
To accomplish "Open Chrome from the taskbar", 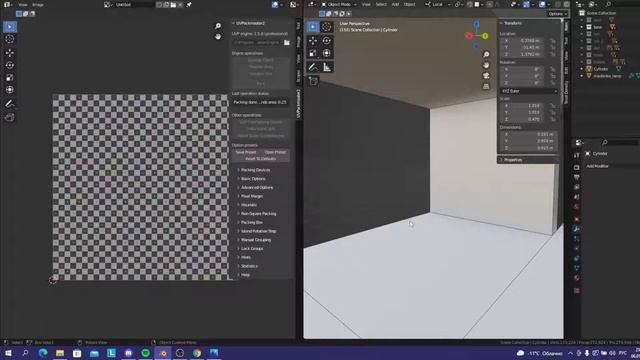I will click(197, 353).
